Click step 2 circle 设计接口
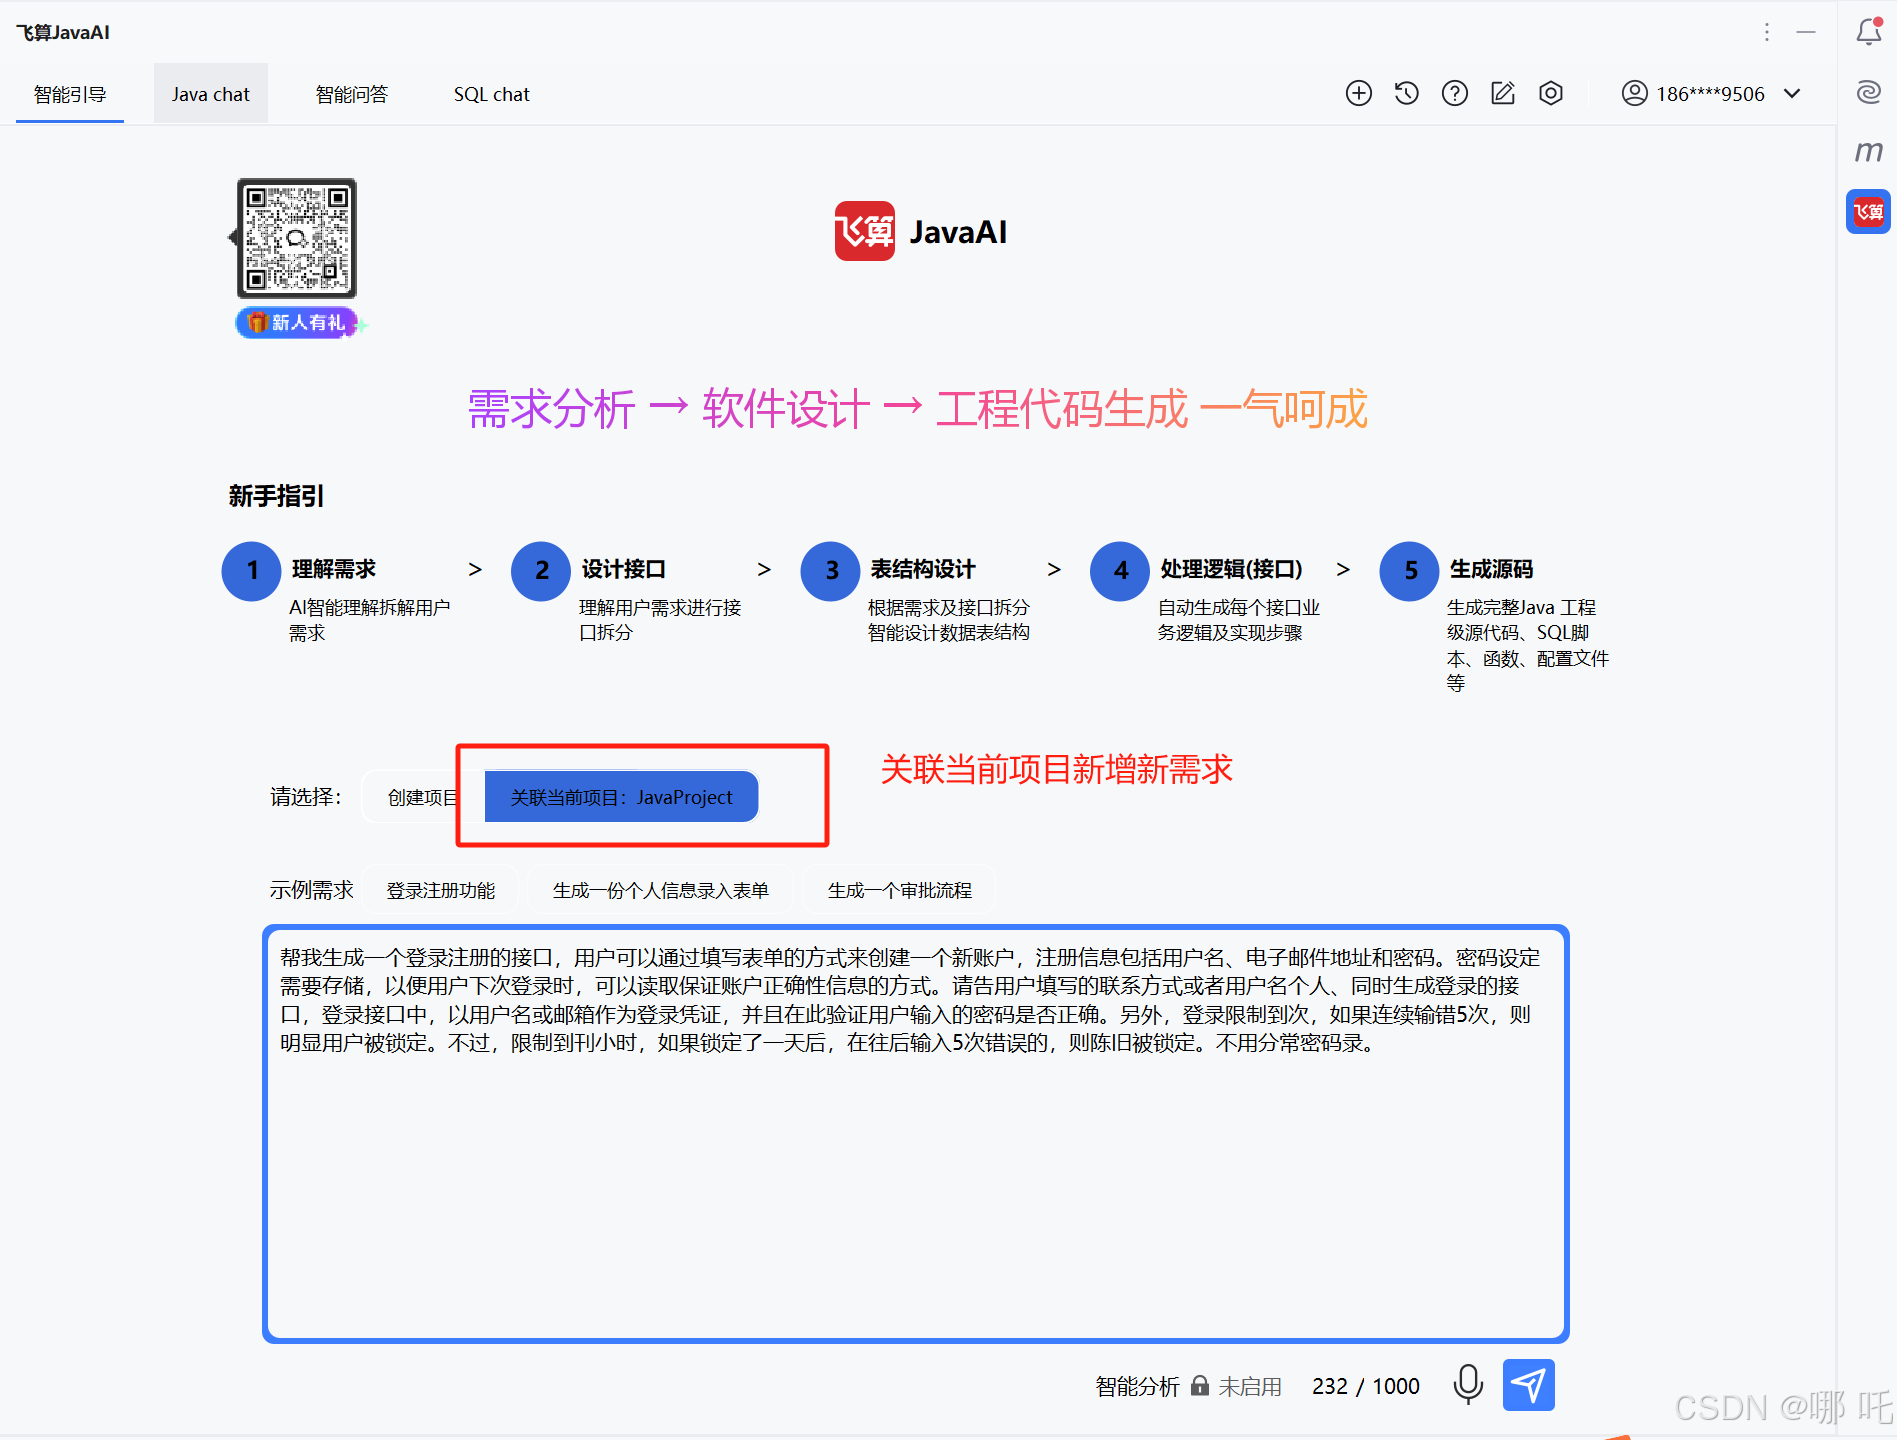 [x=541, y=571]
